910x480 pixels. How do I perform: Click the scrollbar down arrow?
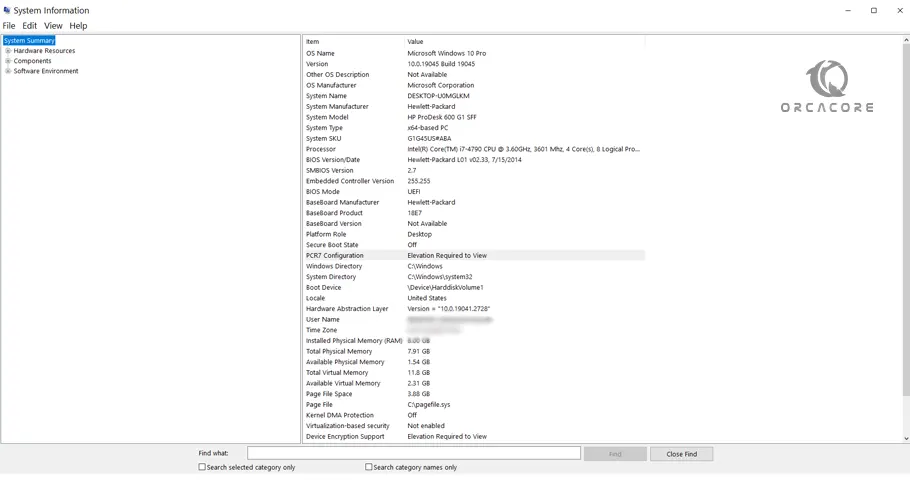click(x=906, y=439)
